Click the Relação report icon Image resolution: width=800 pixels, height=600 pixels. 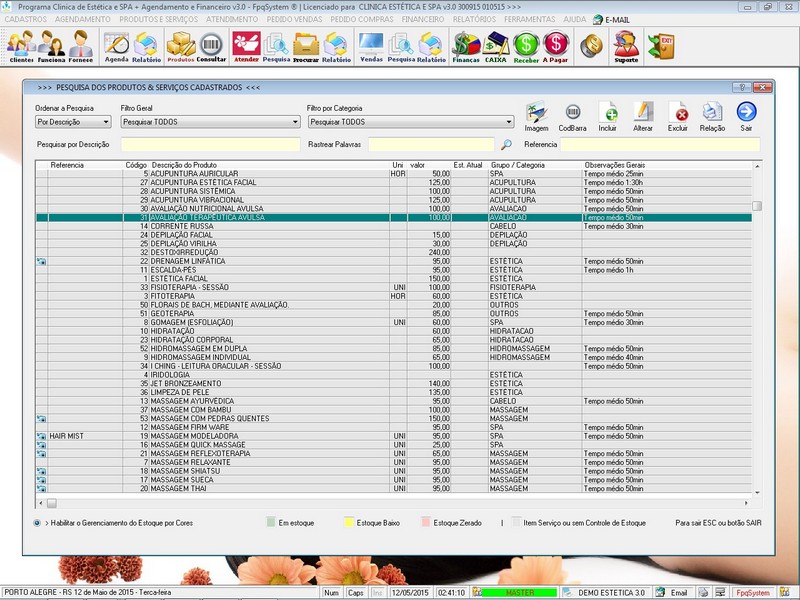tap(712, 116)
